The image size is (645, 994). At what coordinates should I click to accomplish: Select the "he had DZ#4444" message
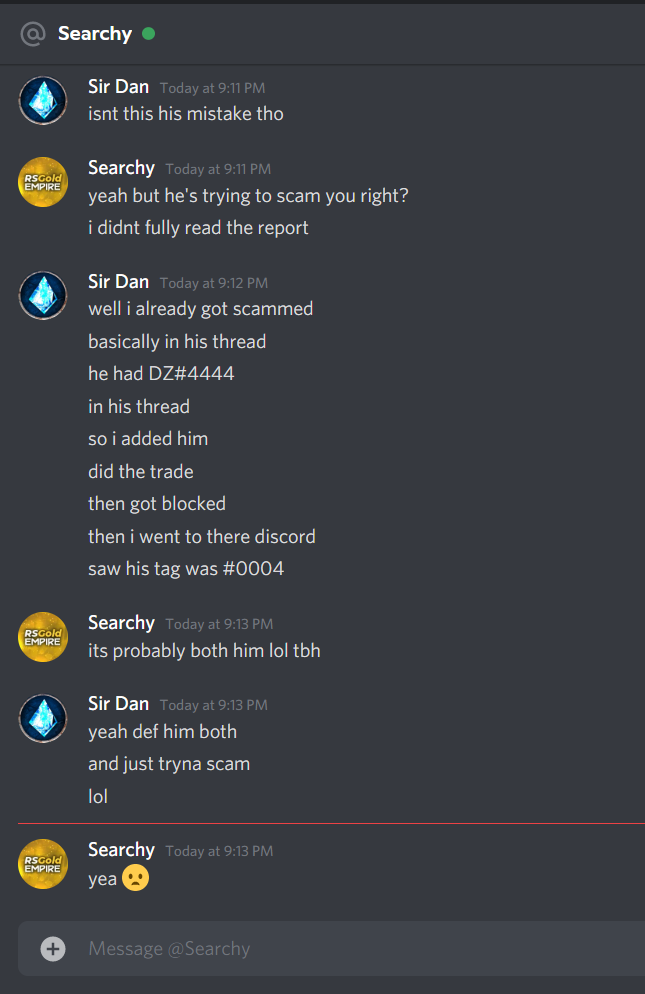click(161, 373)
